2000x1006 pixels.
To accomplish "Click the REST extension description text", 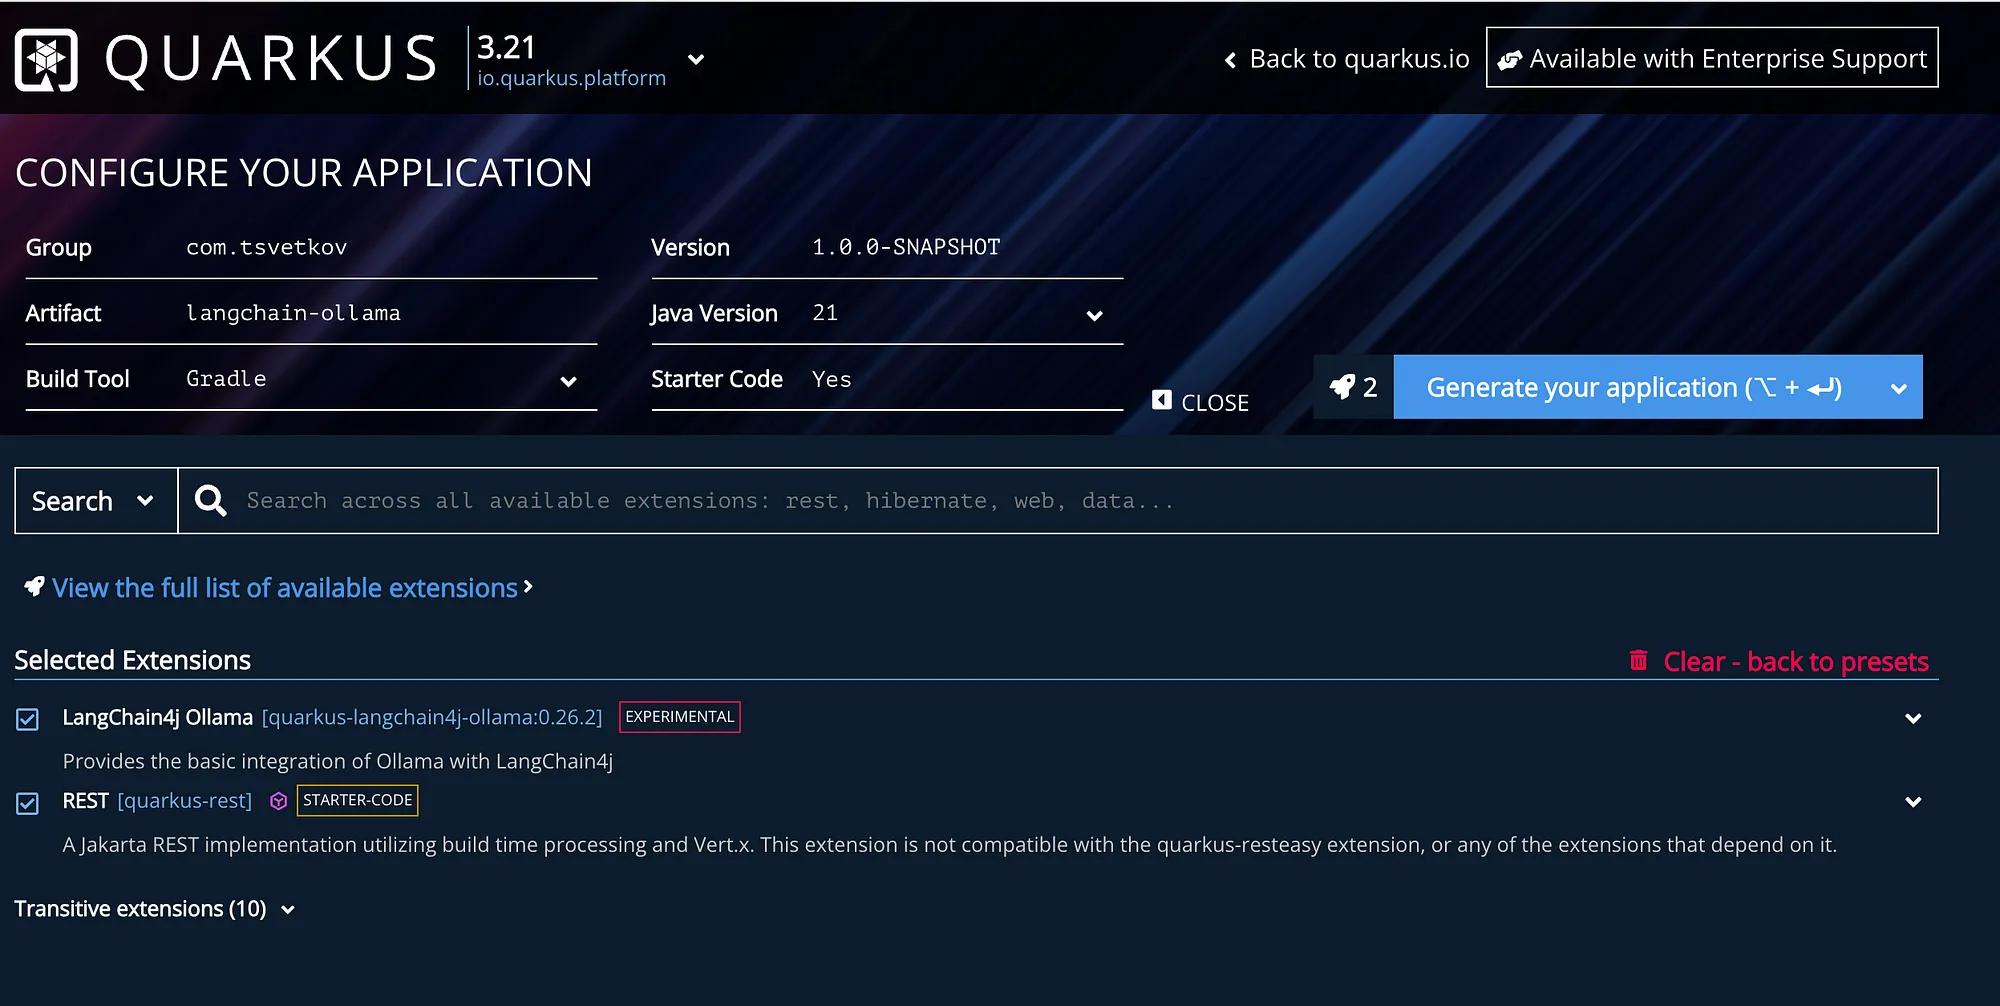I will pyautogui.click(x=949, y=845).
